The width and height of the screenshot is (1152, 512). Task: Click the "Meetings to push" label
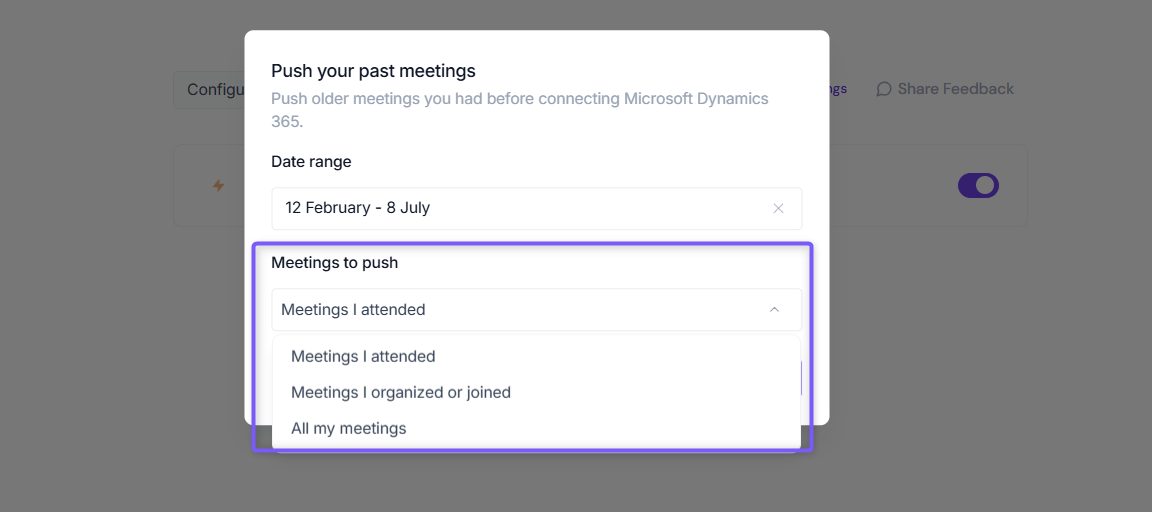click(x=334, y=262)
